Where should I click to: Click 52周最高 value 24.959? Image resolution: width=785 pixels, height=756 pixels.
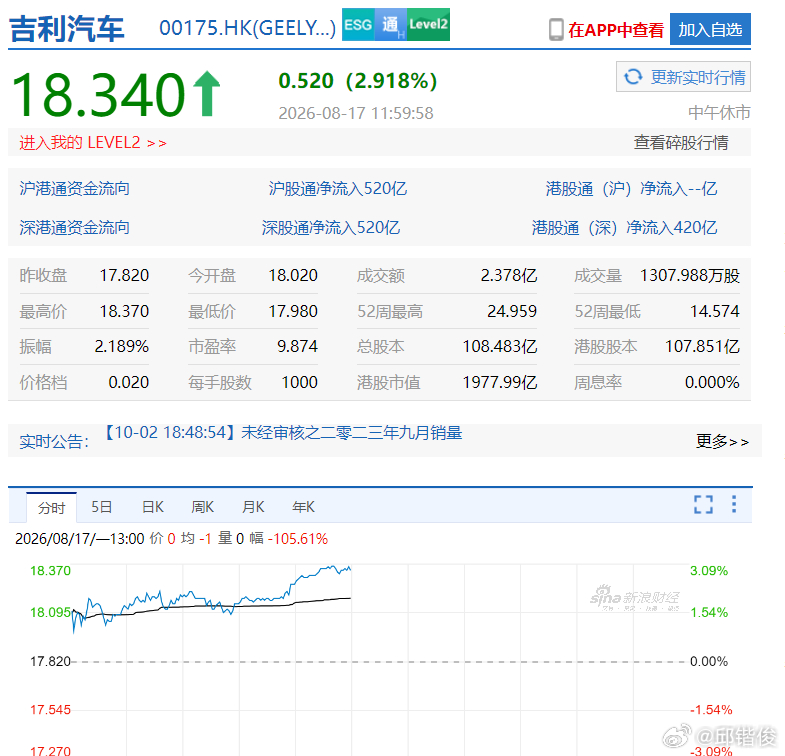click(x=512, y=311)
